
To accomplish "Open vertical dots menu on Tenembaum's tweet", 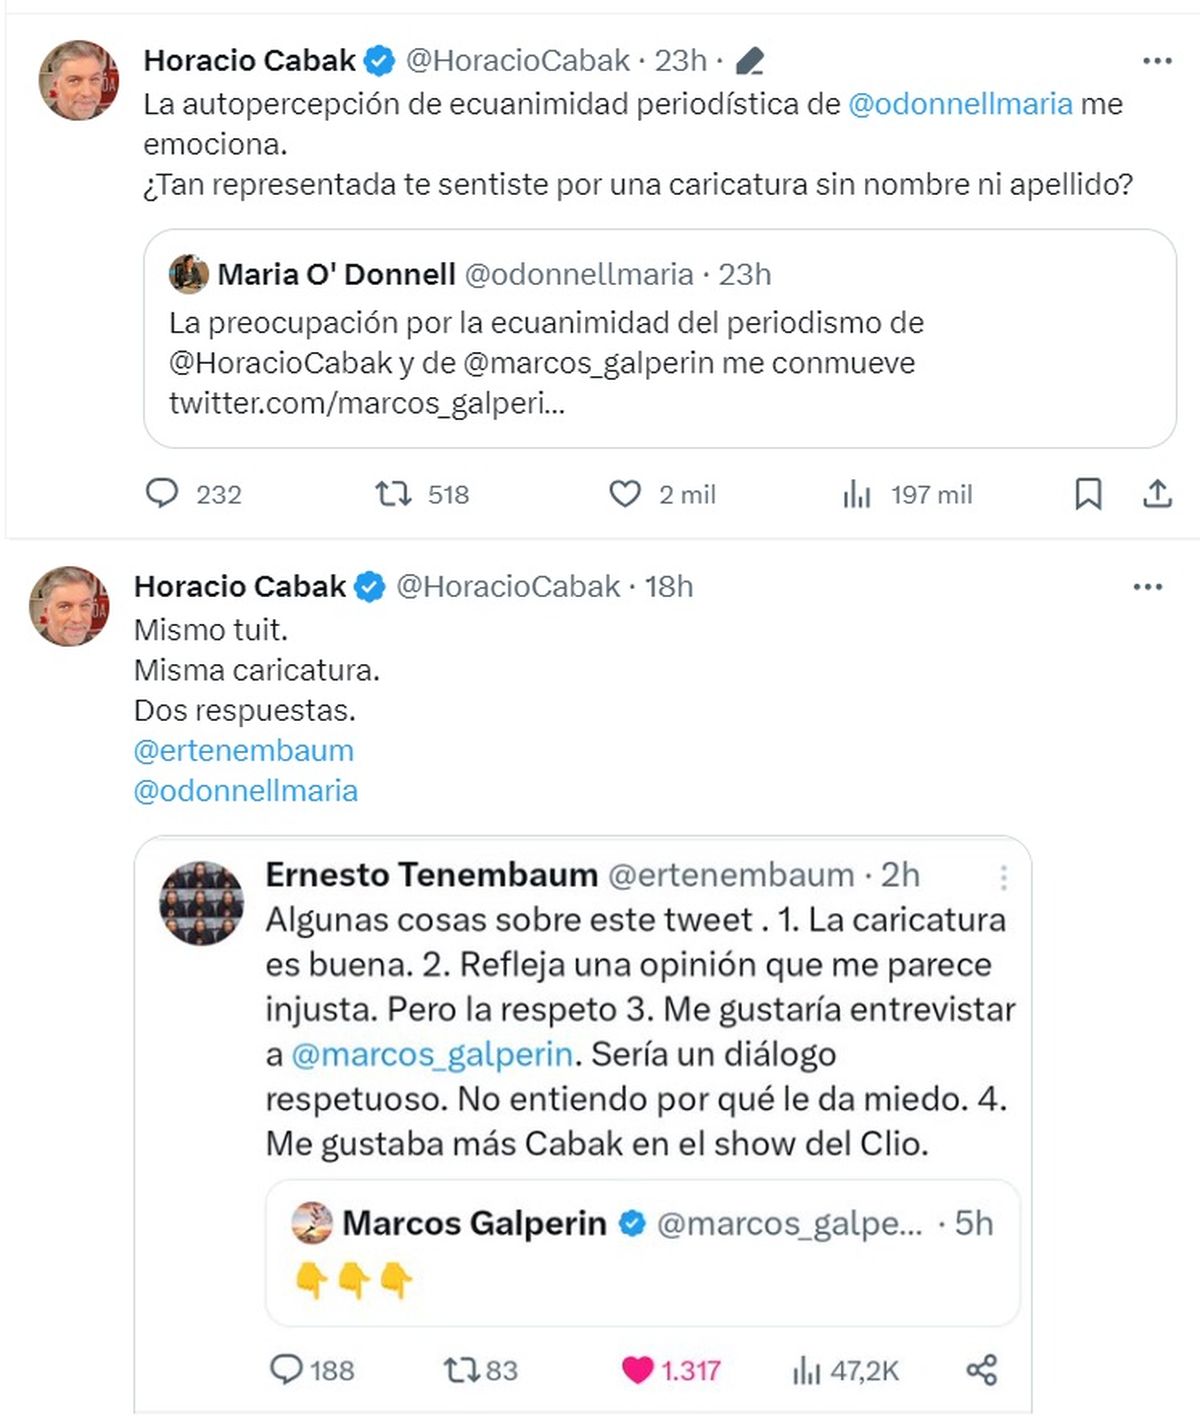I will 1003,878.
